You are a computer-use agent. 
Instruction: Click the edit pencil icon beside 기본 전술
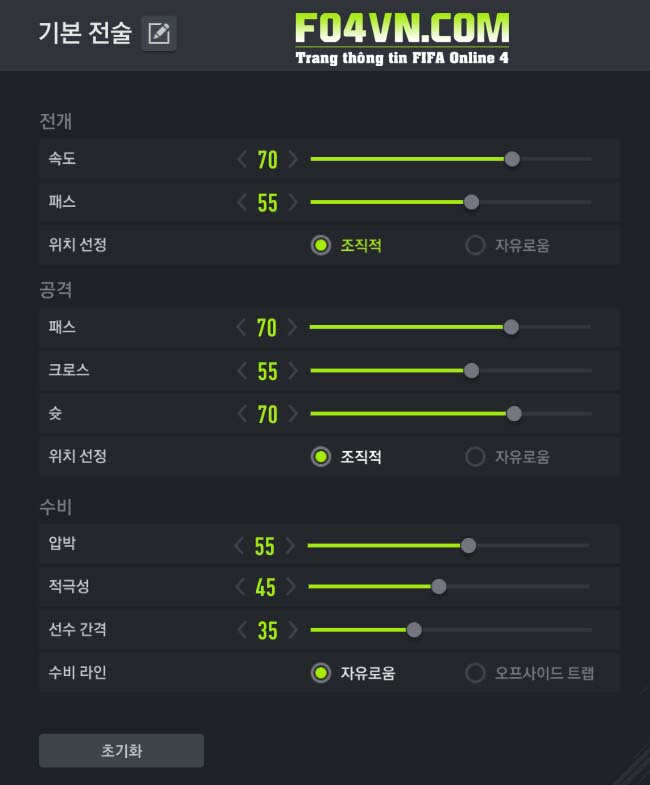point(159,34)
